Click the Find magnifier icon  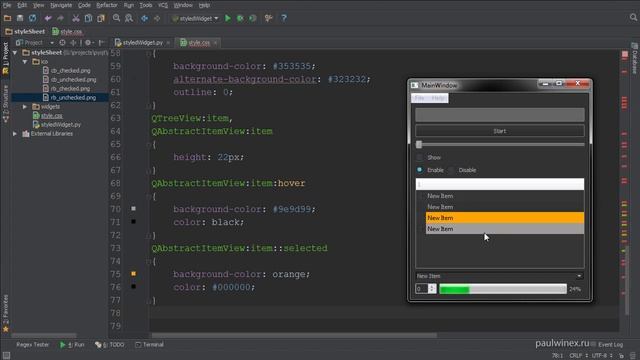coord(117,18)
